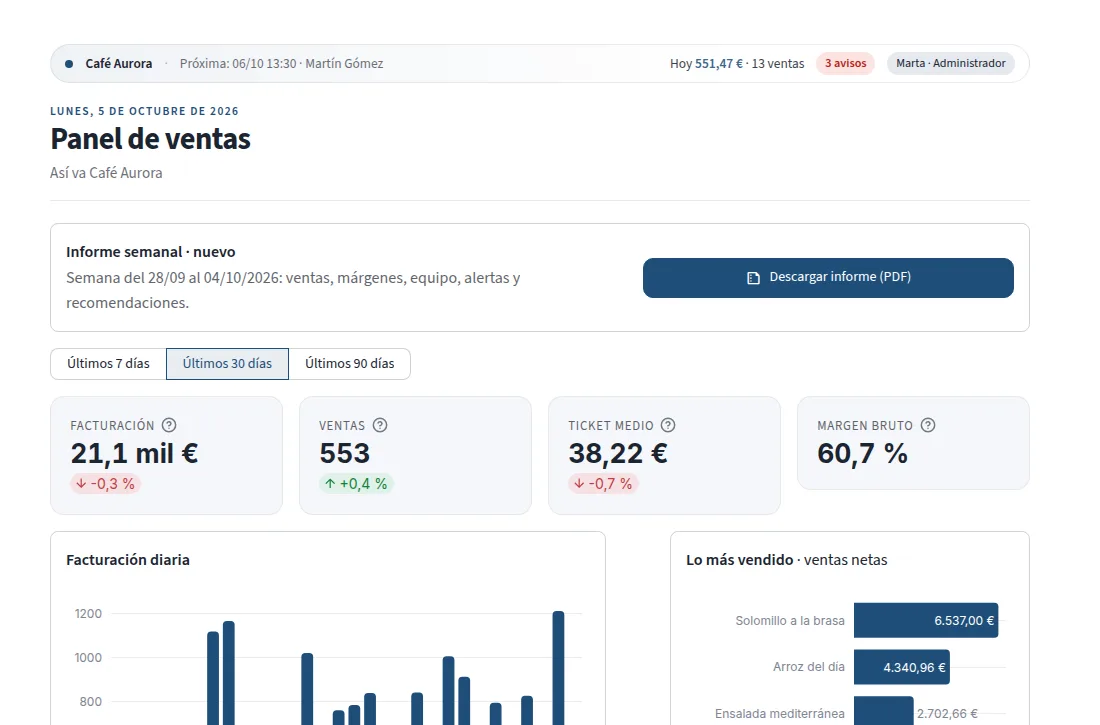Image resolution: width=1100 pixels, height=725 pixels.
Task: Click the 2.702,66 € value label
Action: point(947,714)
